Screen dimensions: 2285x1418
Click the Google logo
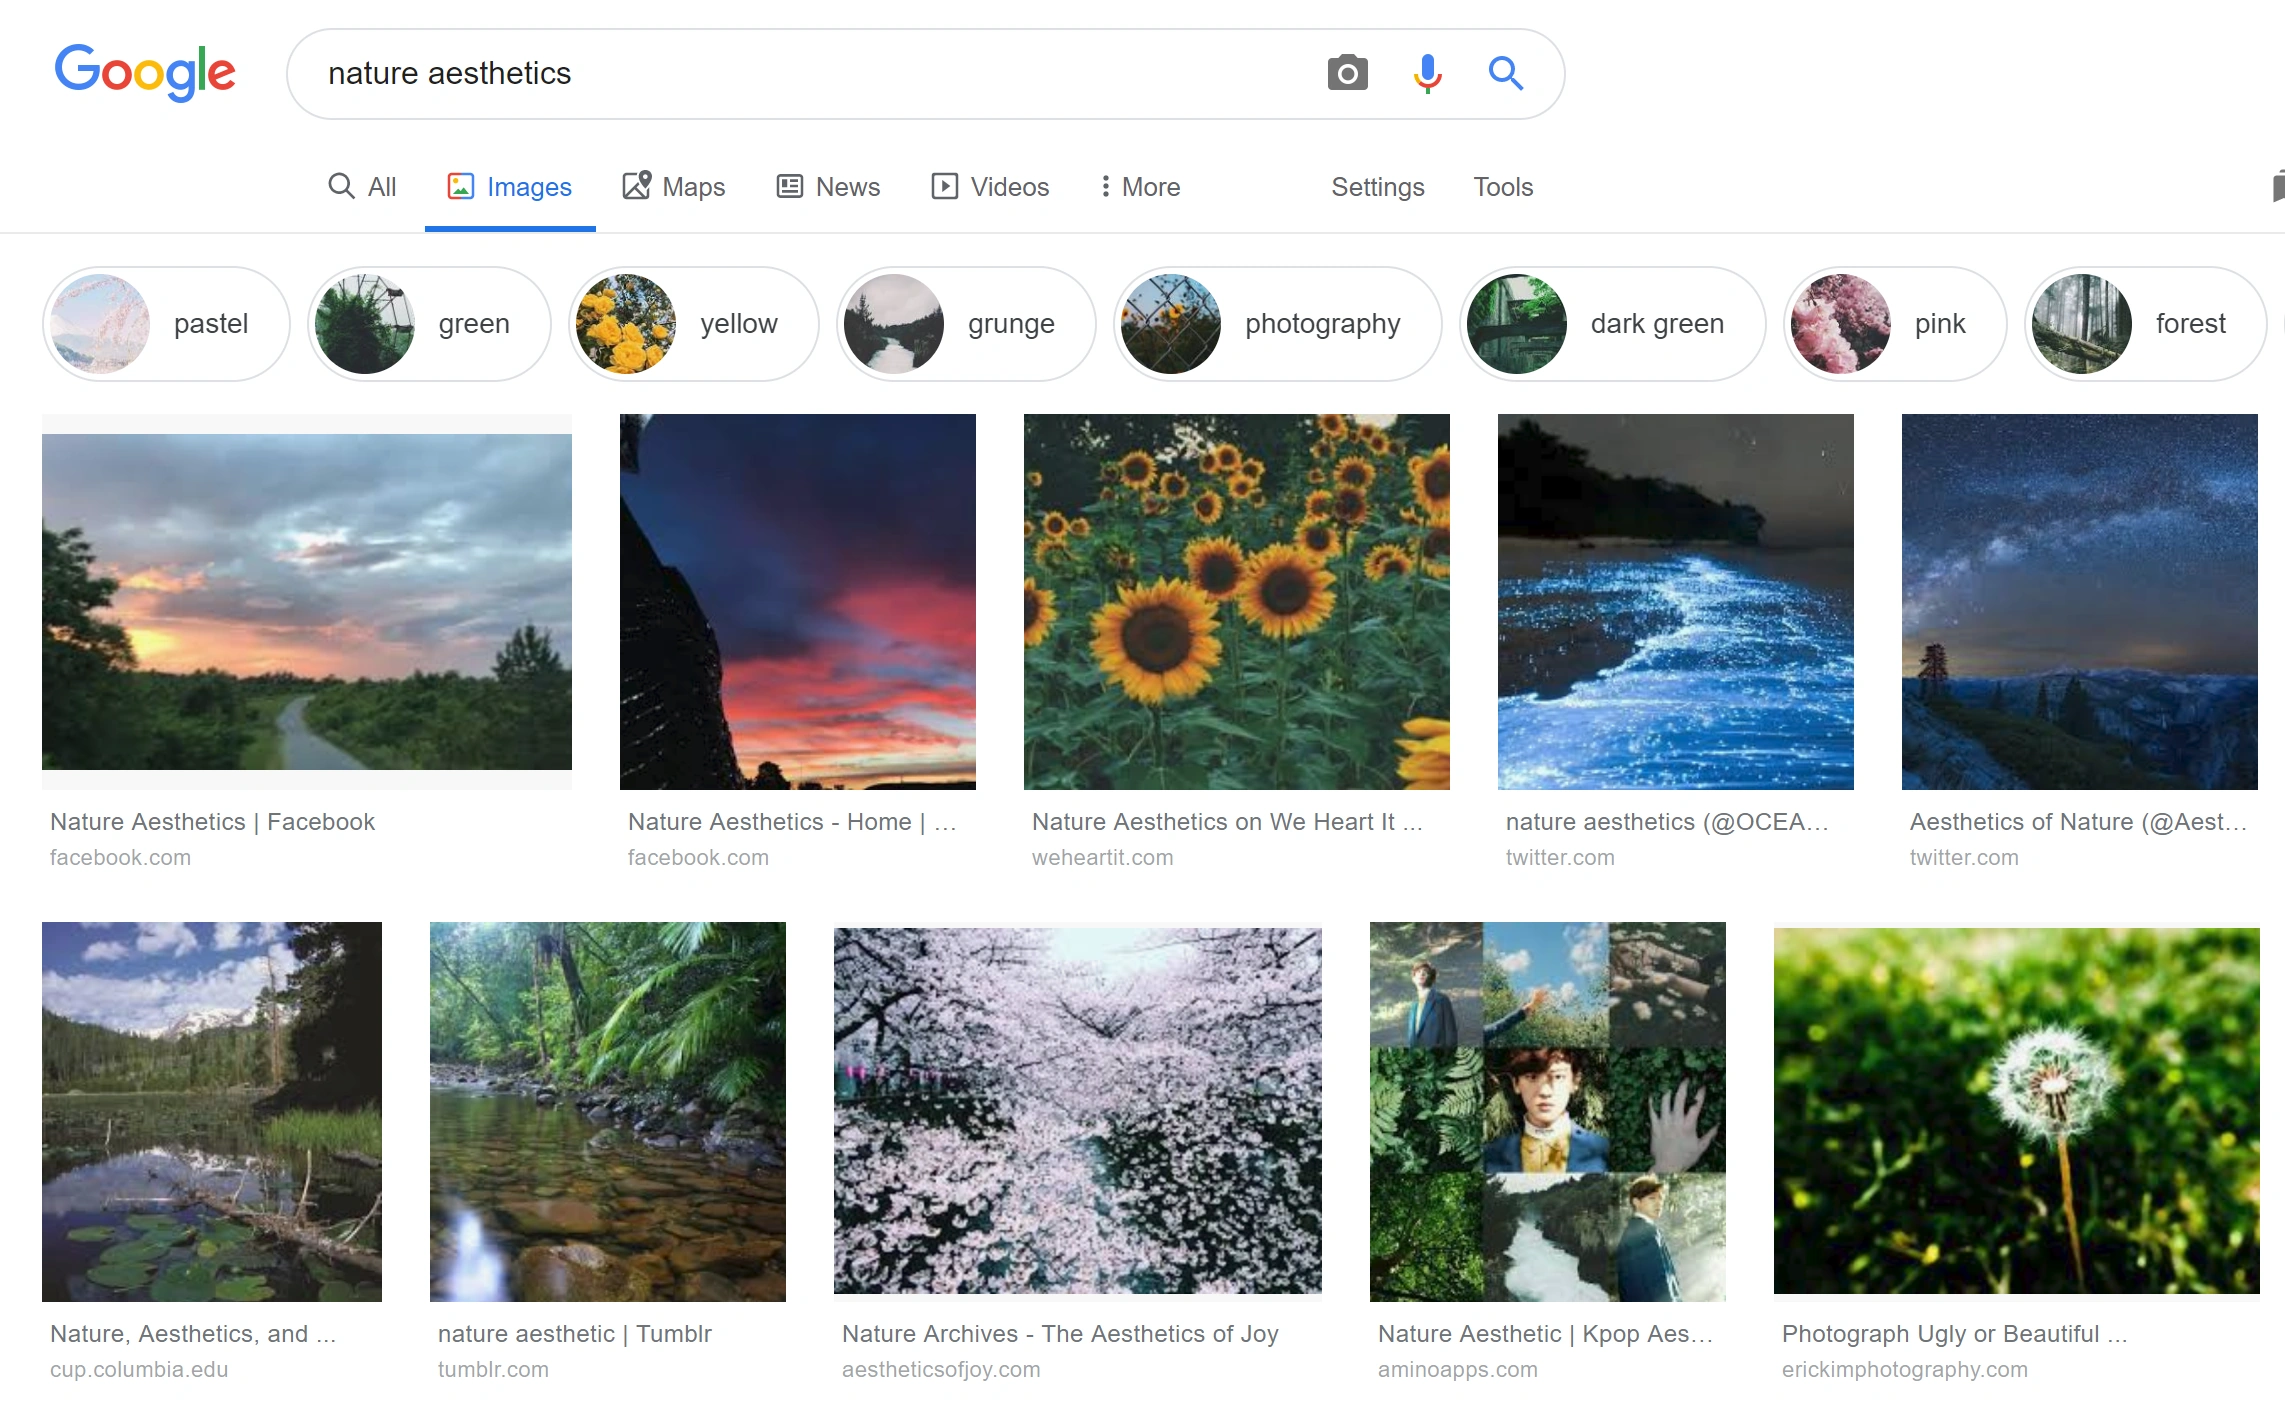click(145, 72)
